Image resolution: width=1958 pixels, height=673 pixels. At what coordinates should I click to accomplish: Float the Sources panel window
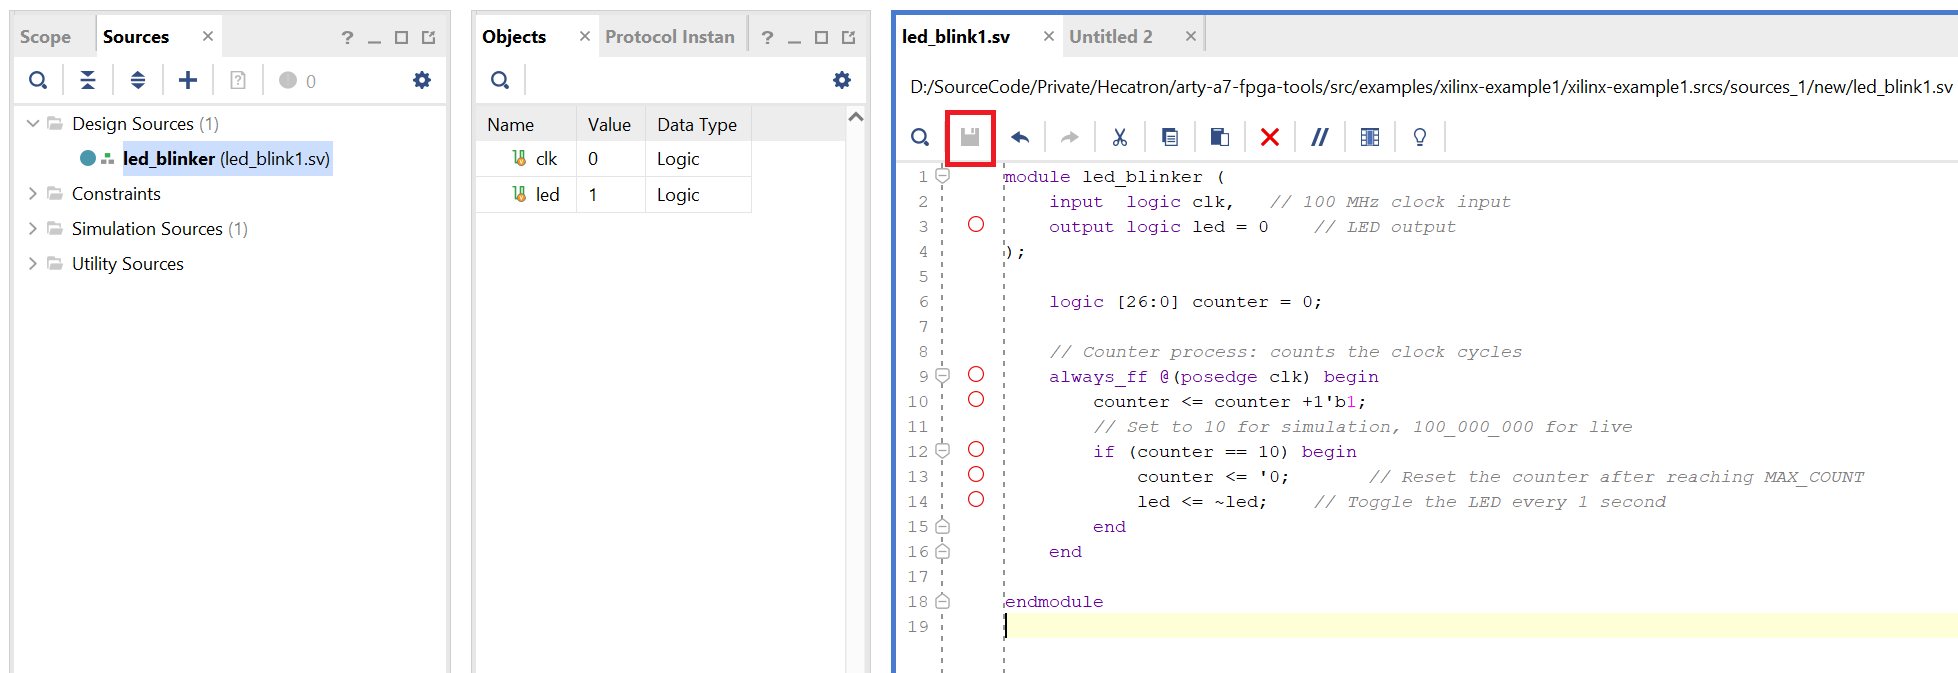pyautogui.click(x=429, y=37)
